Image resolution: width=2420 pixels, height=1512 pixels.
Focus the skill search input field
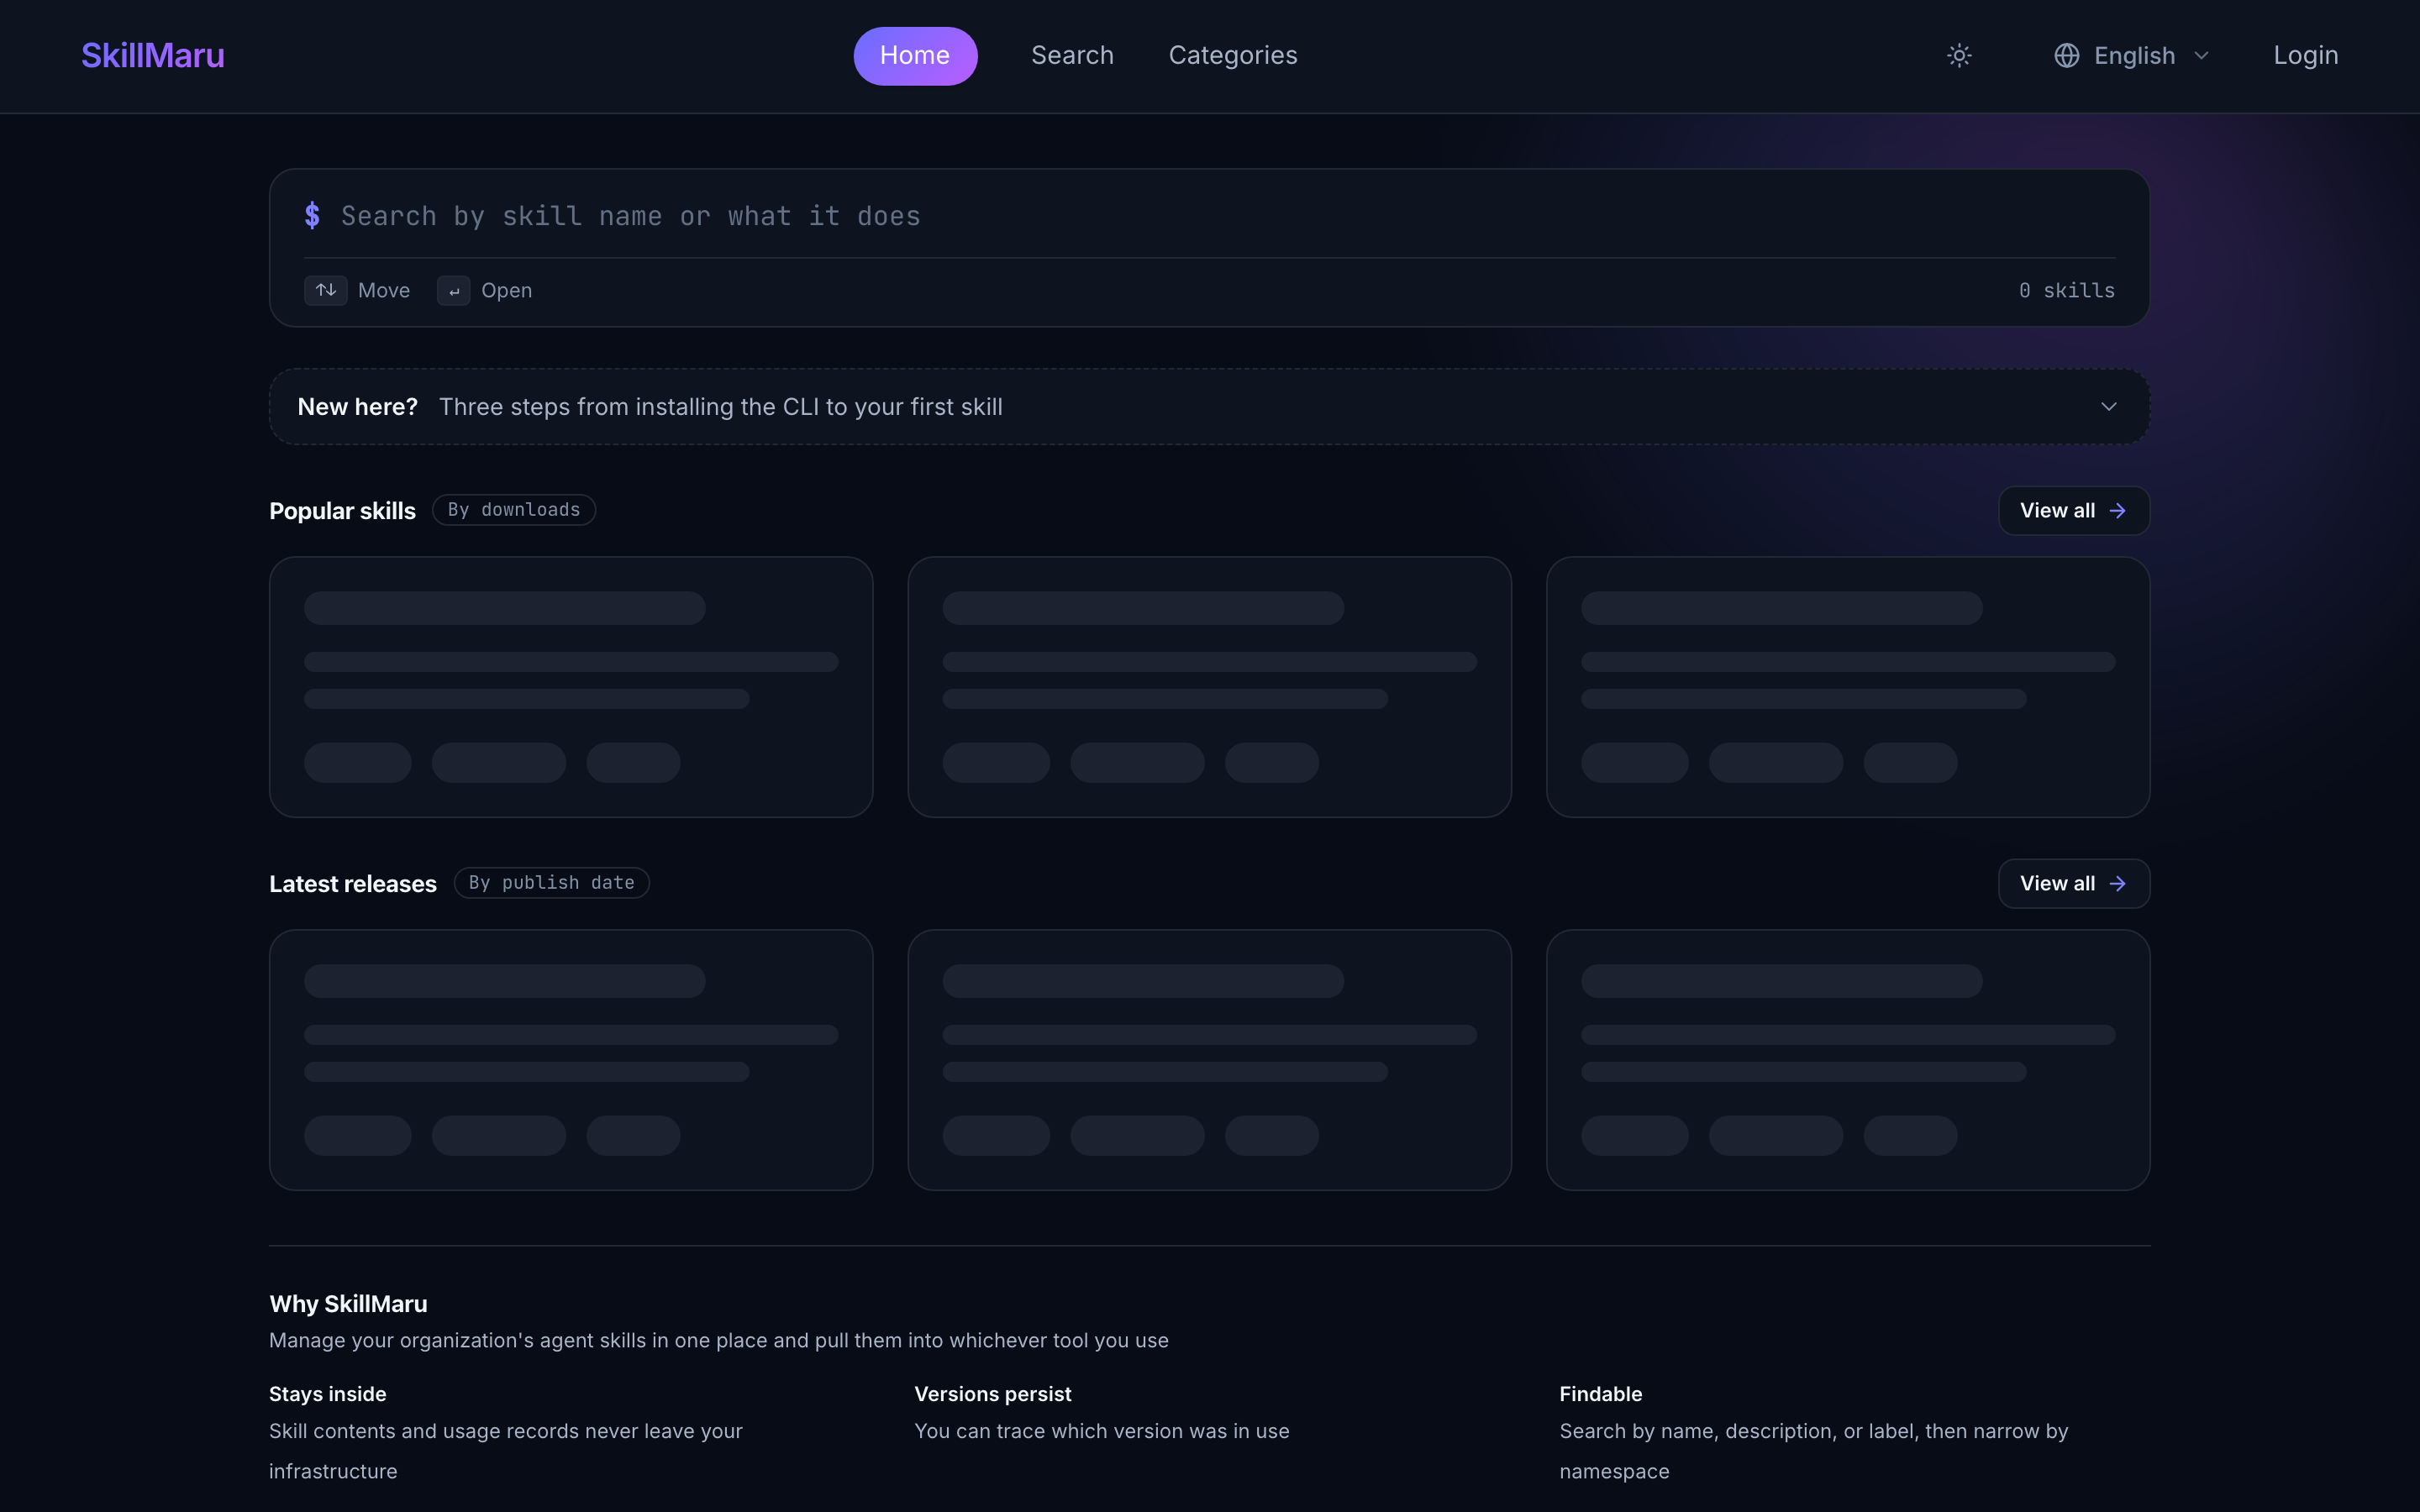(1227, 216)
